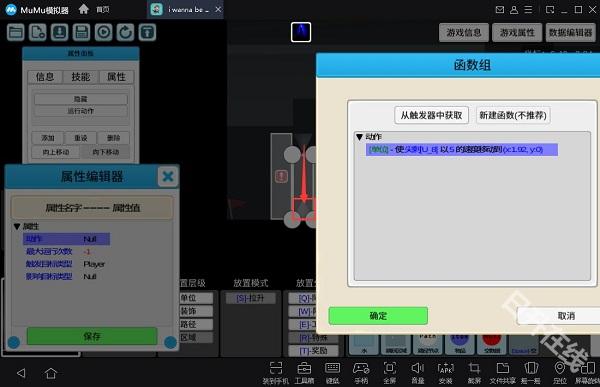Select the [R] placement category
The width and height of the screenshot is (600, 387).
[313, 338]
